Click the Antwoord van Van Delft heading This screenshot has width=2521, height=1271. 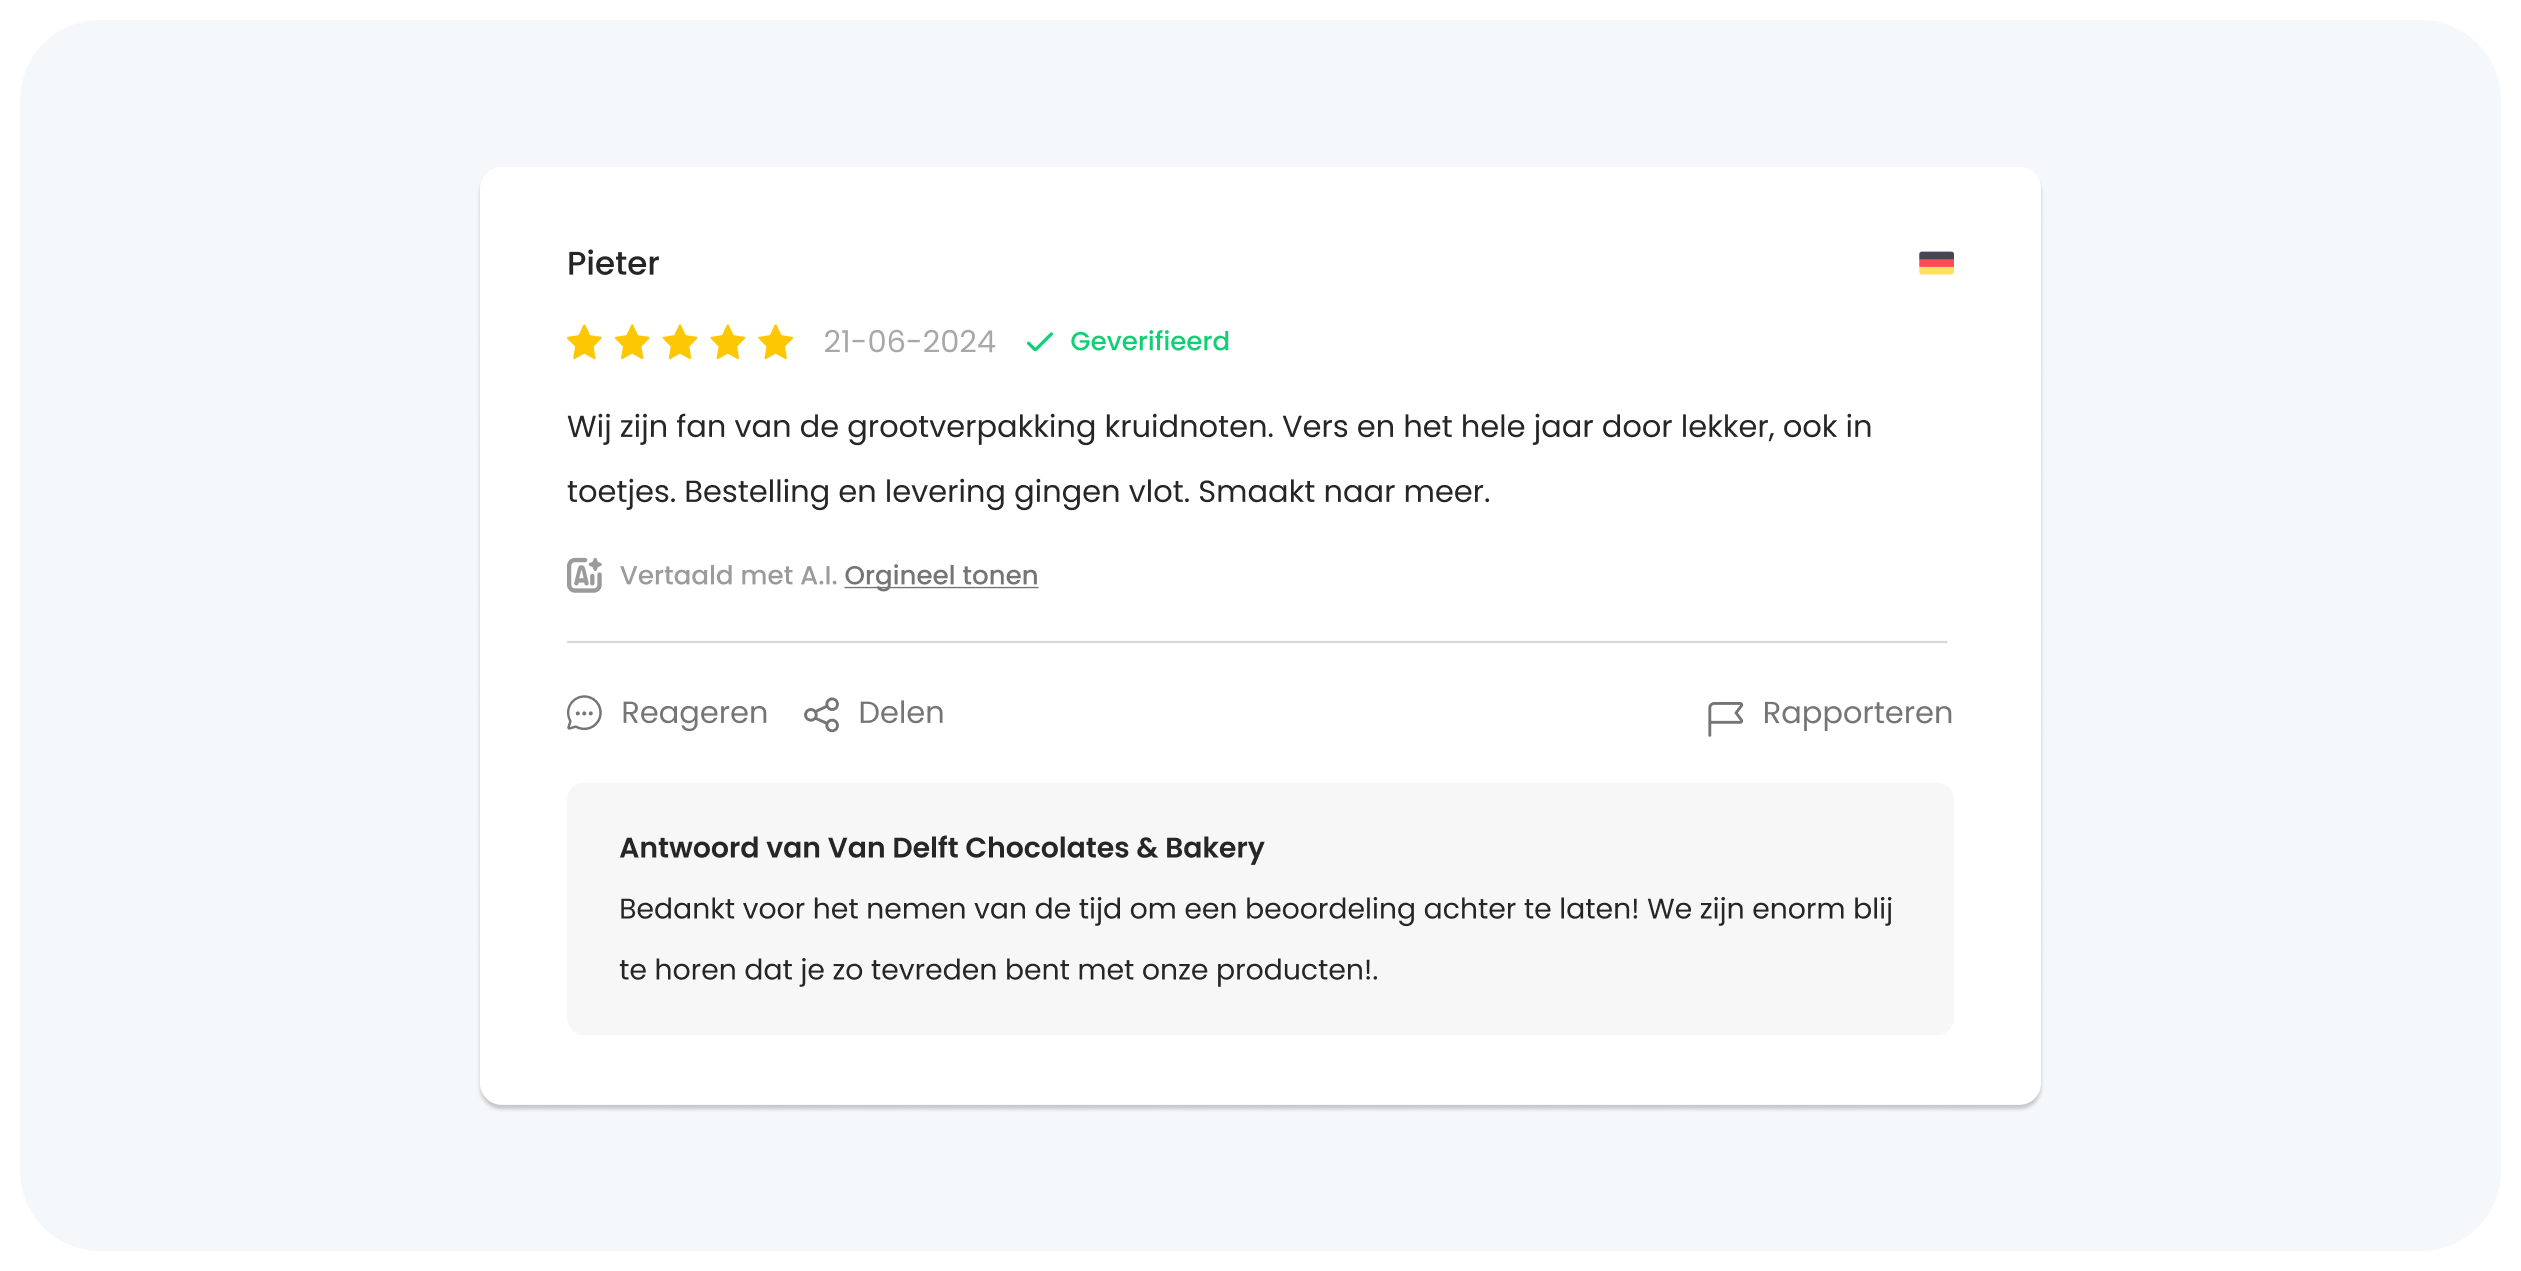click(942, 847)
